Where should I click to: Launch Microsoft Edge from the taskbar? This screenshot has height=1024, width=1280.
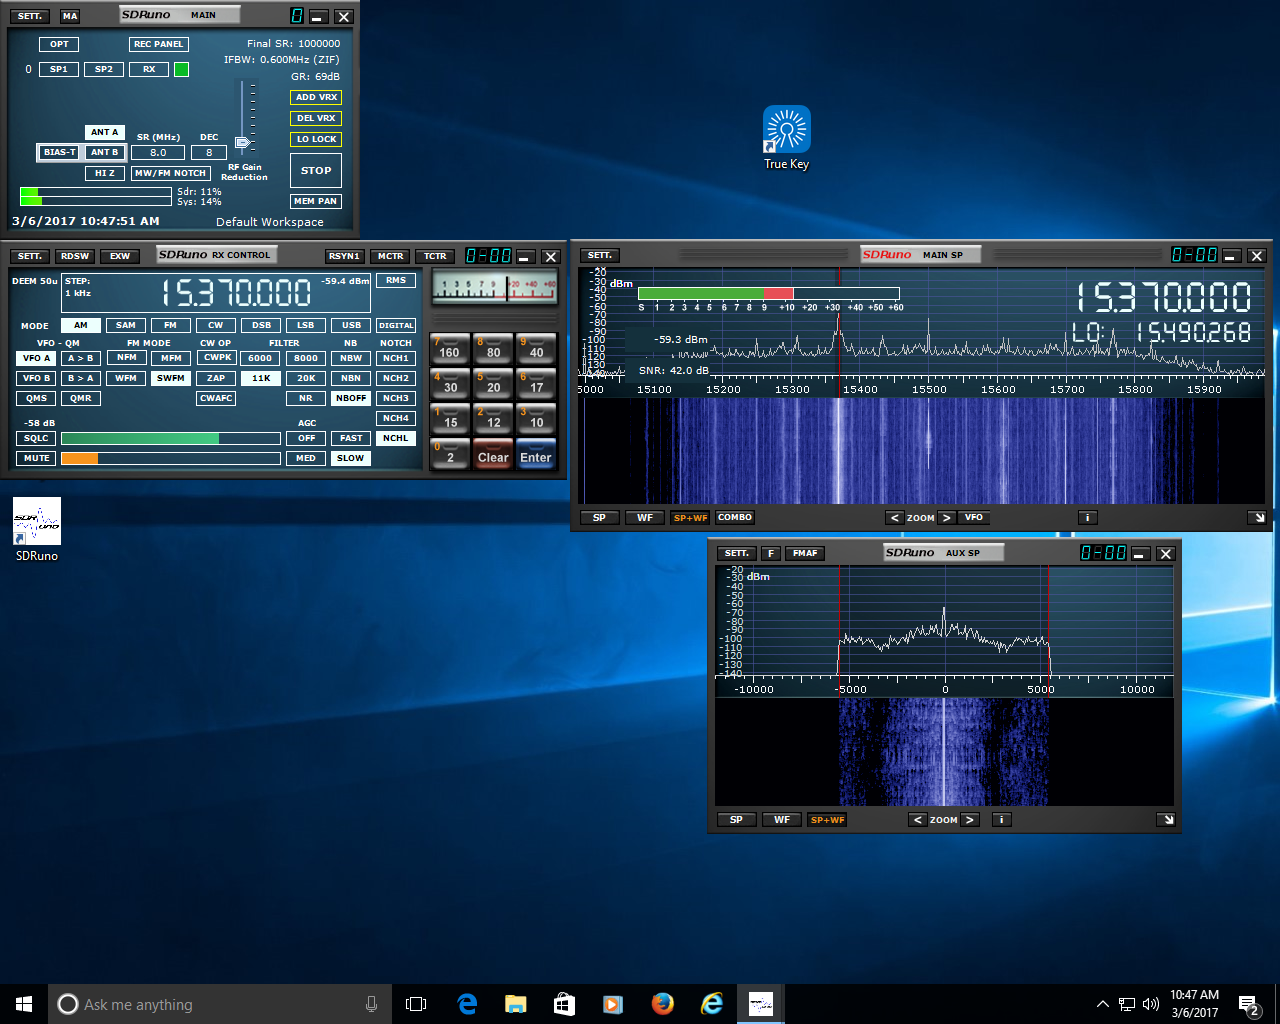click(467, 1004)
